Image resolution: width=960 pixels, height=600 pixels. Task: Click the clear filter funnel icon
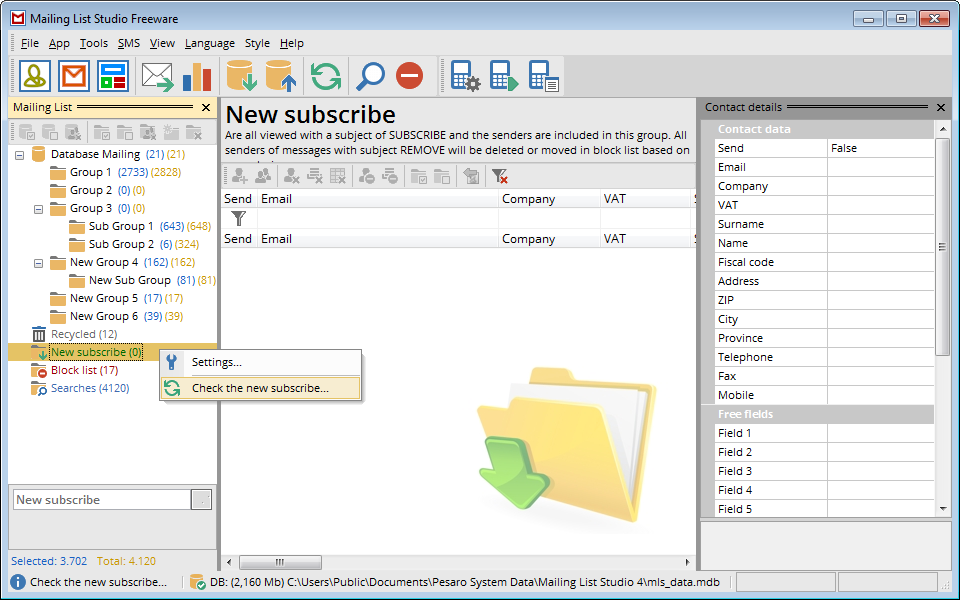pyautogui.click(x=500, y=176)
